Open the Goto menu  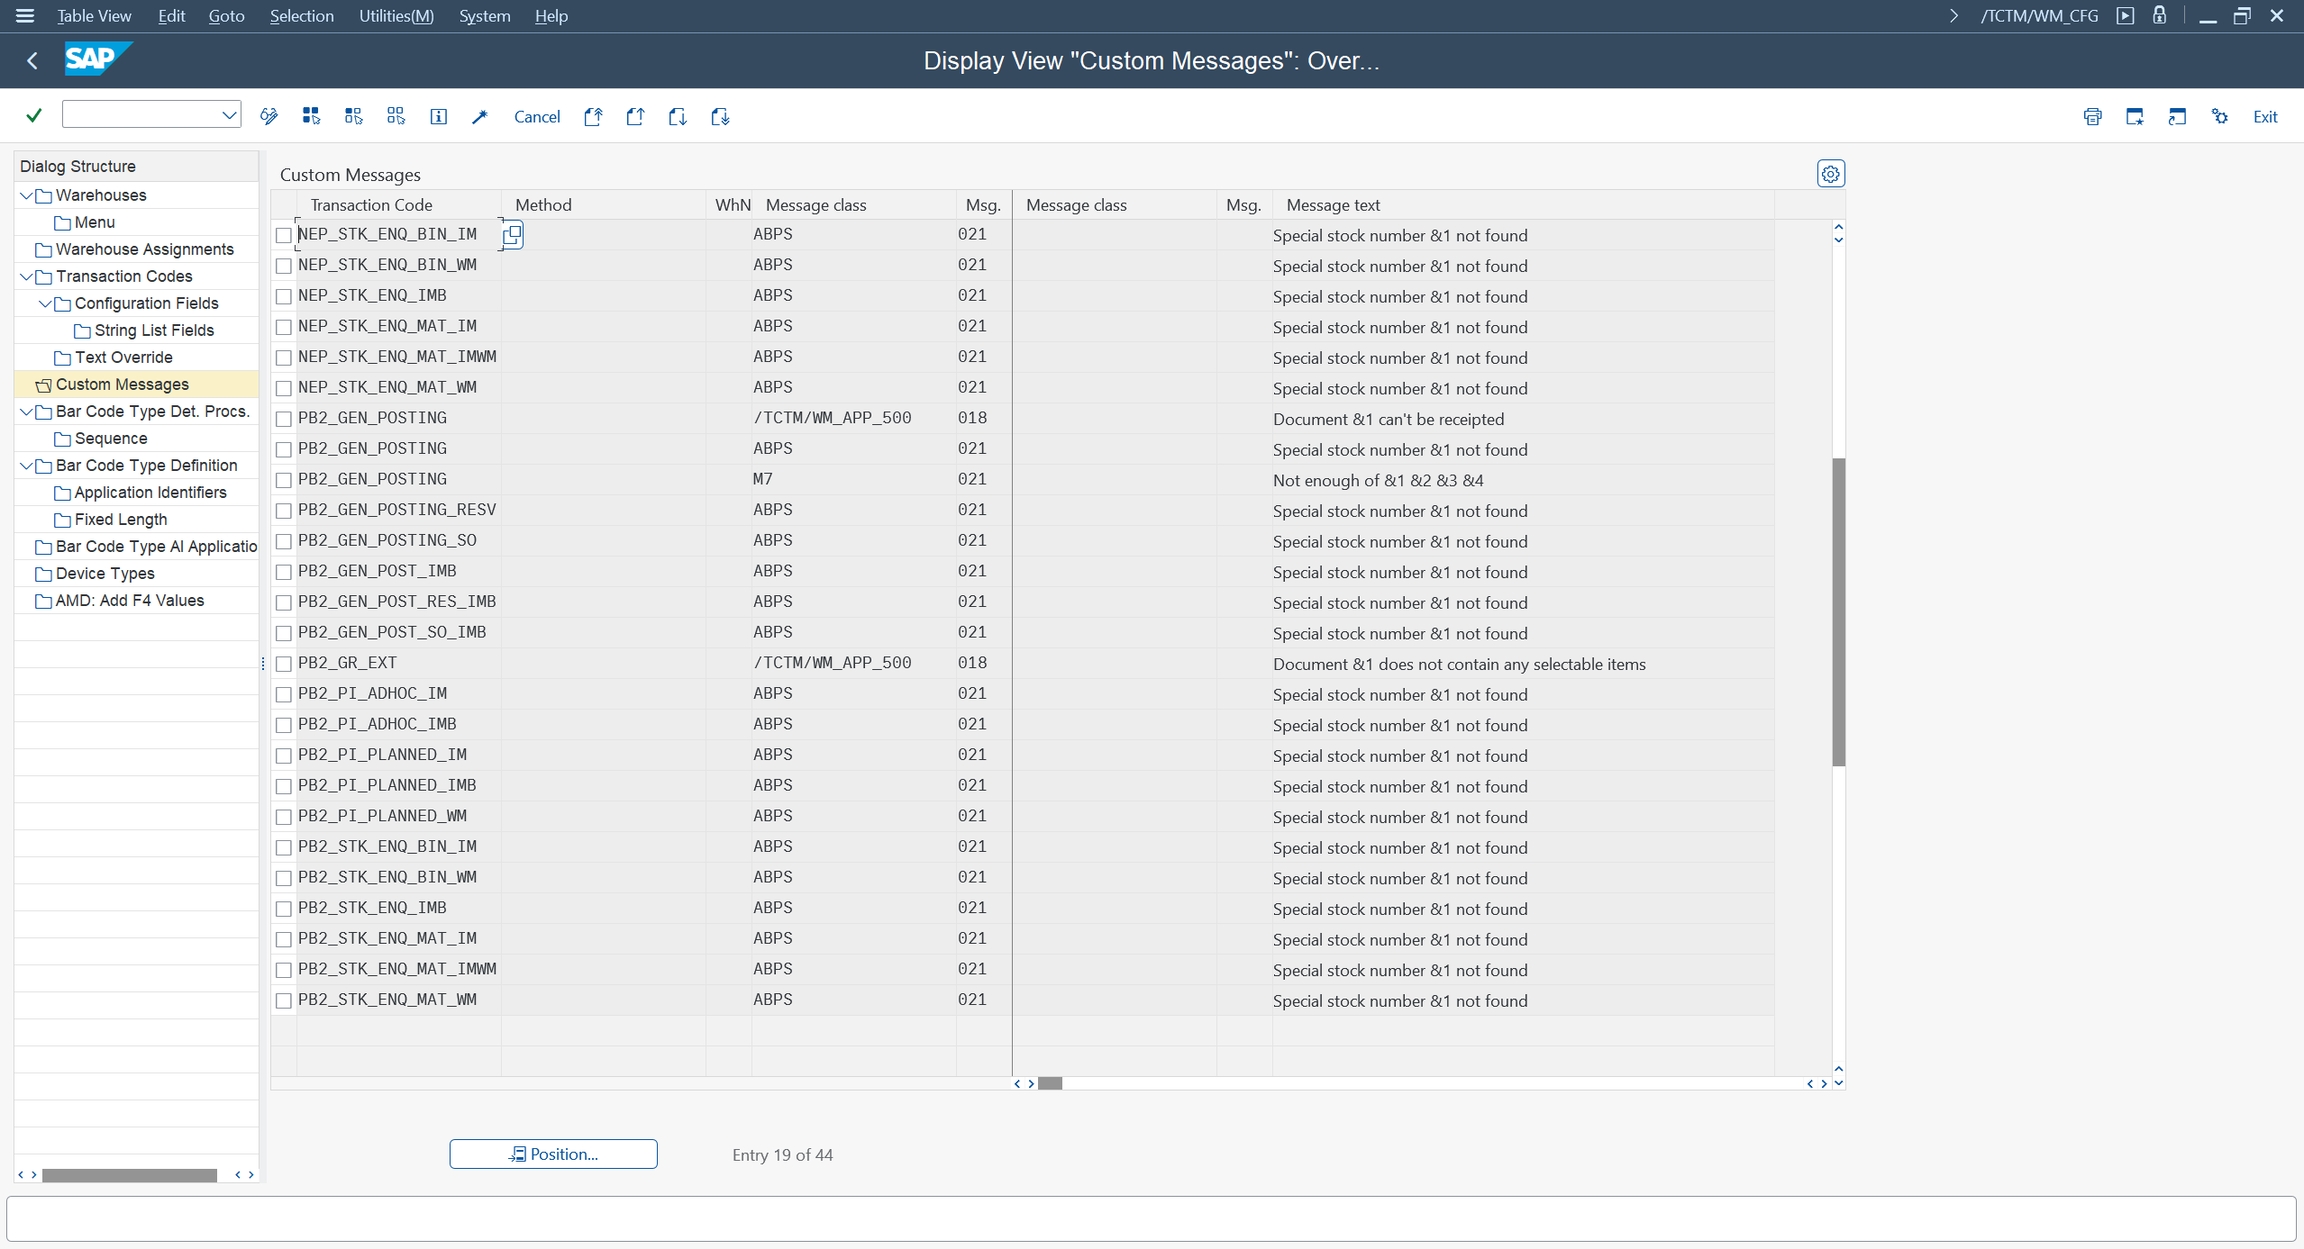(x=226, y=16)
